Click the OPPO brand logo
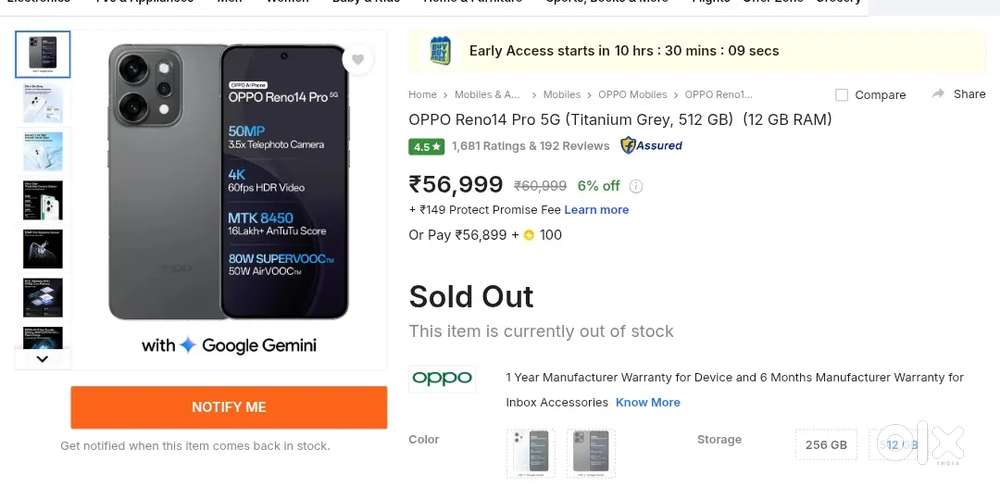 pos(442,378)
